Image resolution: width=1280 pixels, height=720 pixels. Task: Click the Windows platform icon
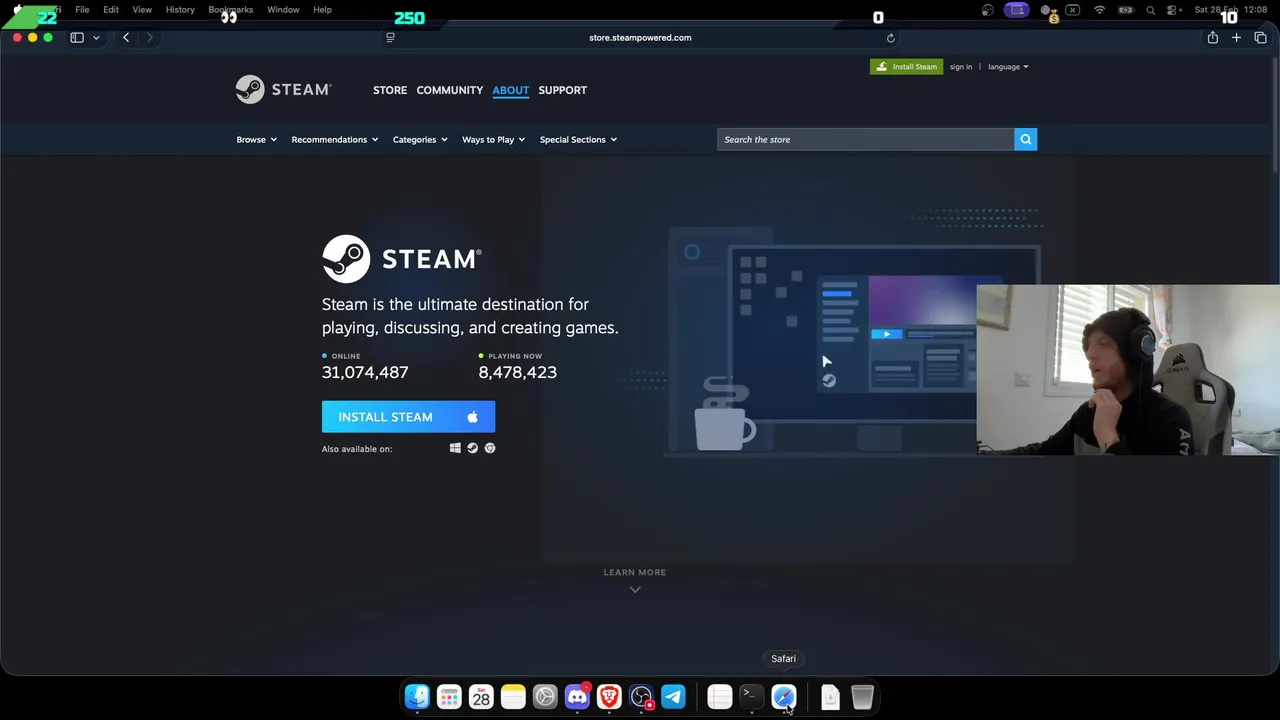pos(455,448)
